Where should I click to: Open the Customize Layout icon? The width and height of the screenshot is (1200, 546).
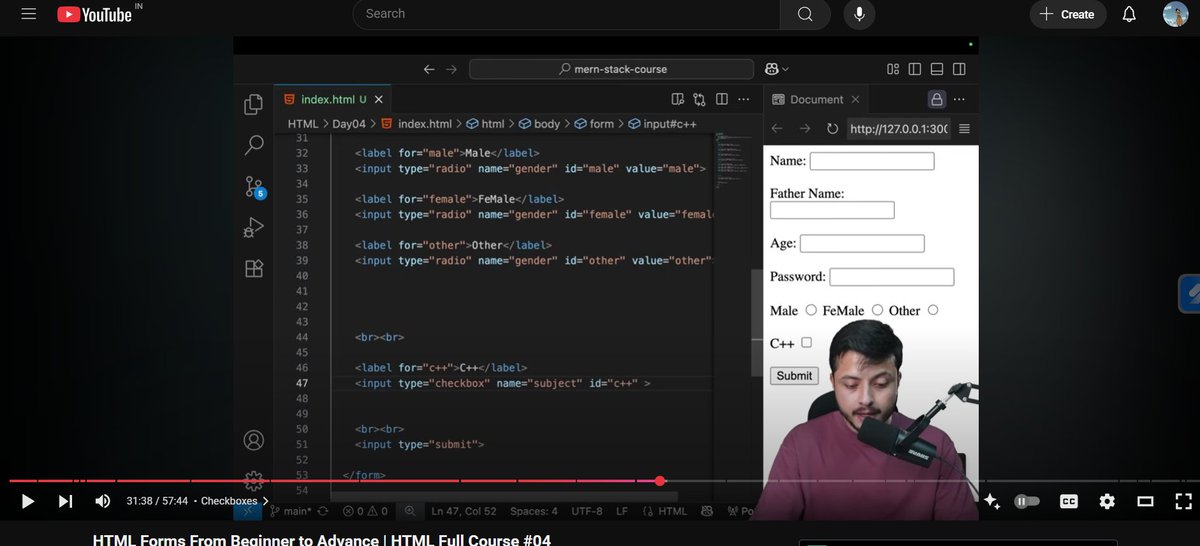point(893,69)
